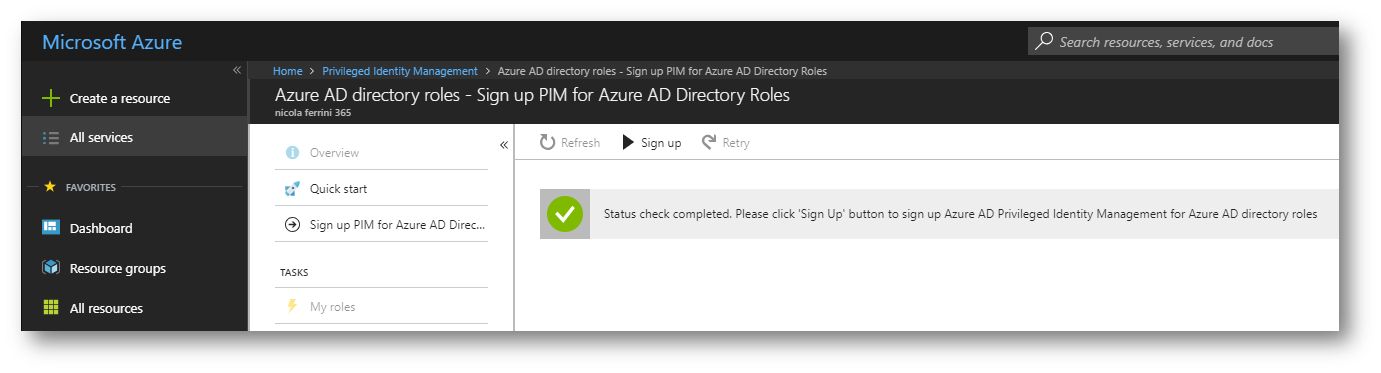Click the search magnifier icon
1381x373 pixels.
pos(1044,42)
